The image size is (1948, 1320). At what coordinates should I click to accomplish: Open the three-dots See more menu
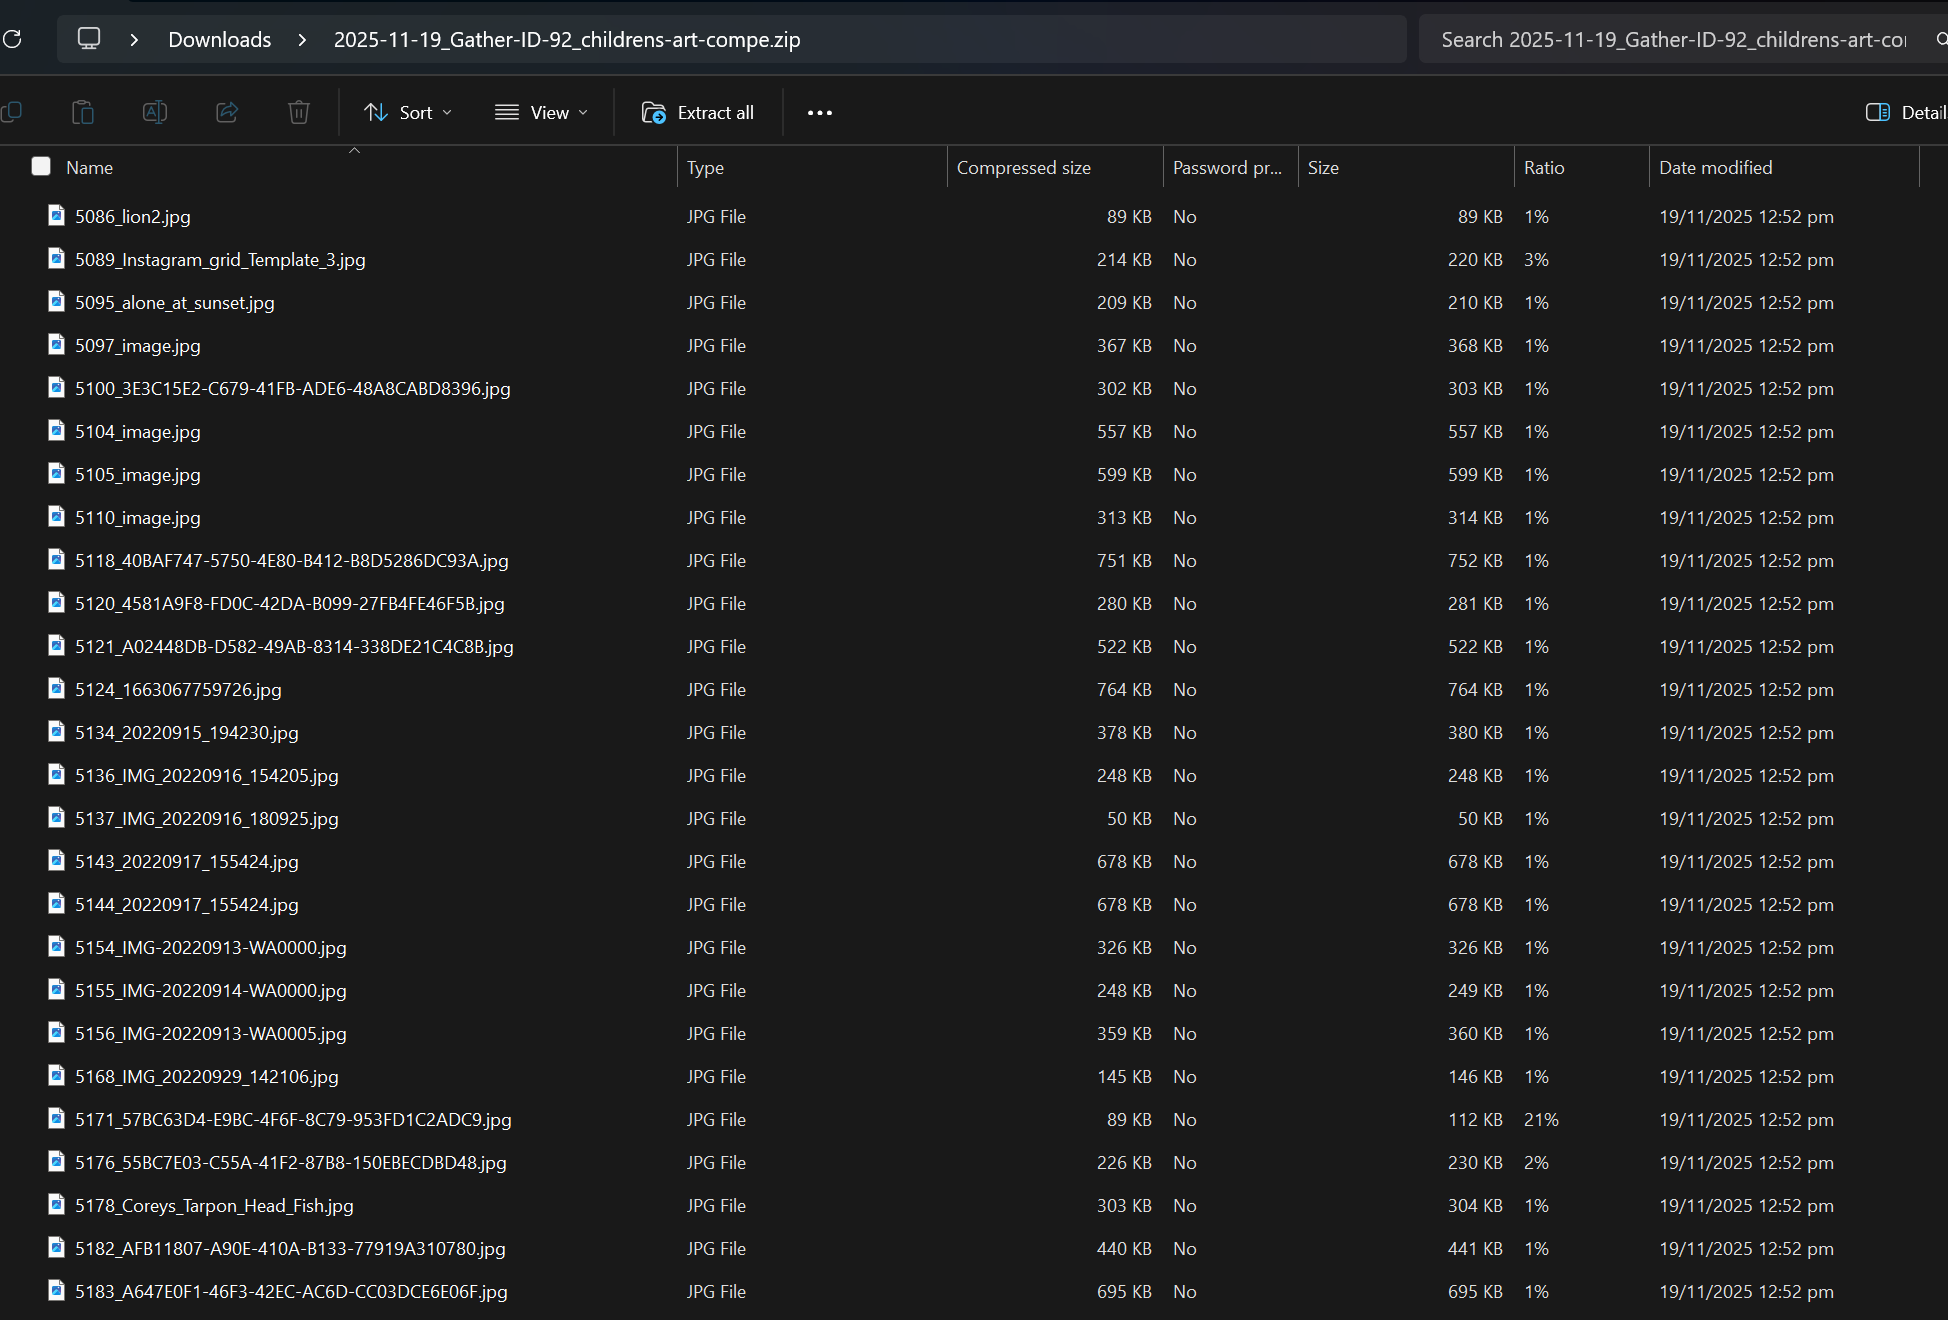pyautogui.click(x=820, y=112)
